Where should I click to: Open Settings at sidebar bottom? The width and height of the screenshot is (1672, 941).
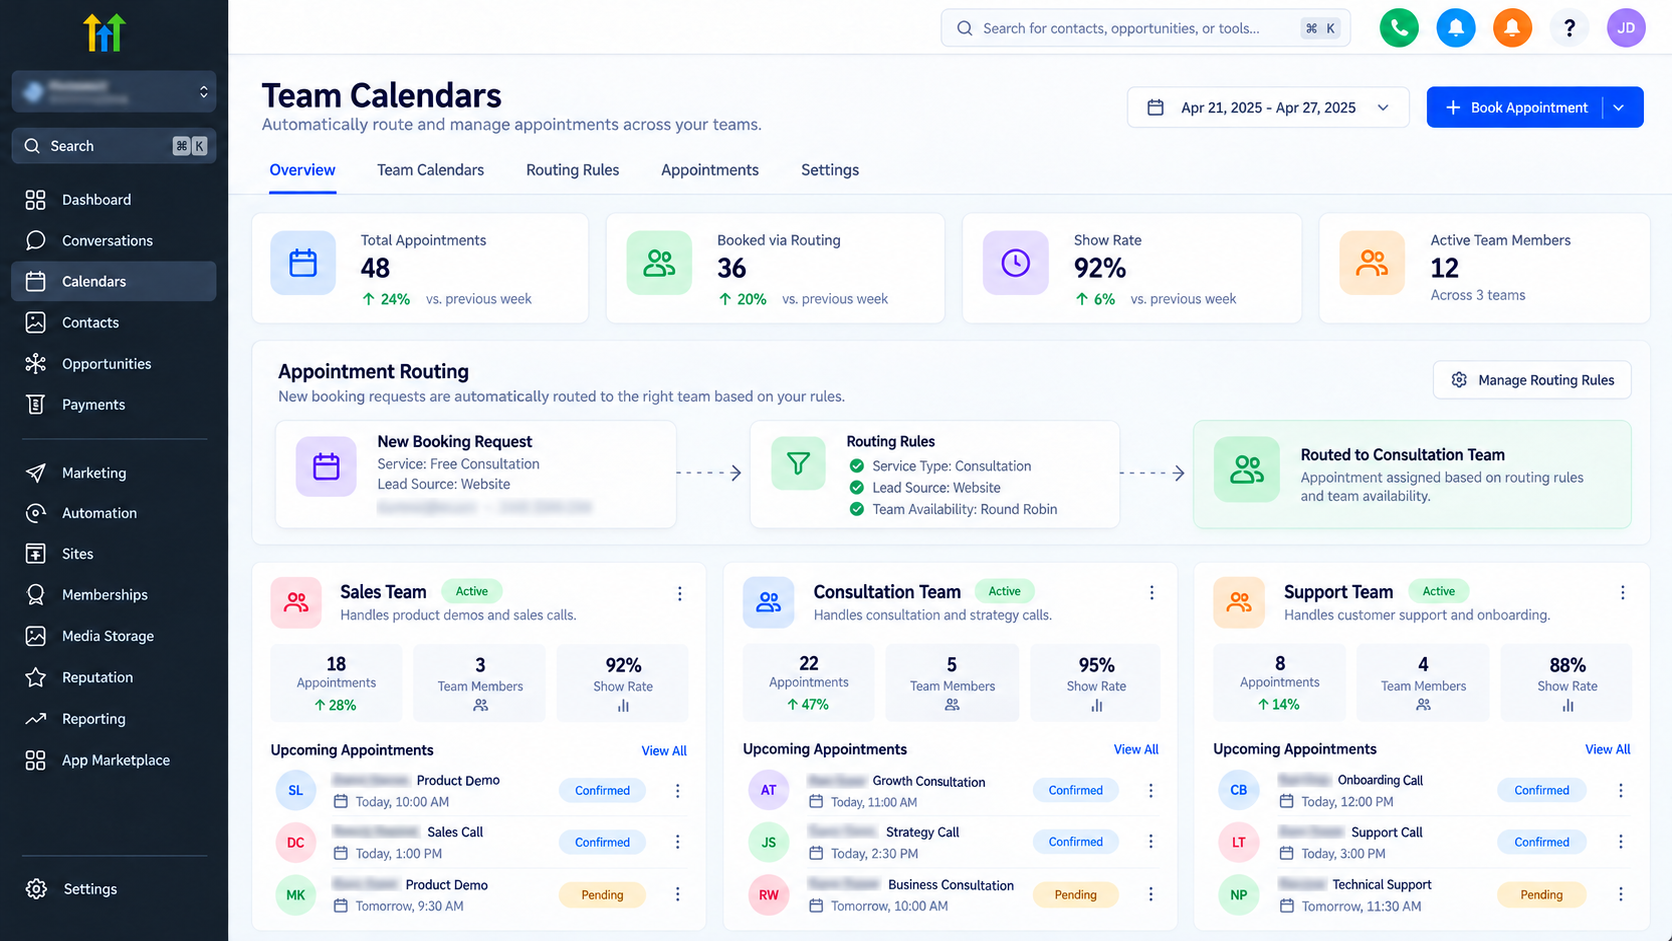pos(113,888)
